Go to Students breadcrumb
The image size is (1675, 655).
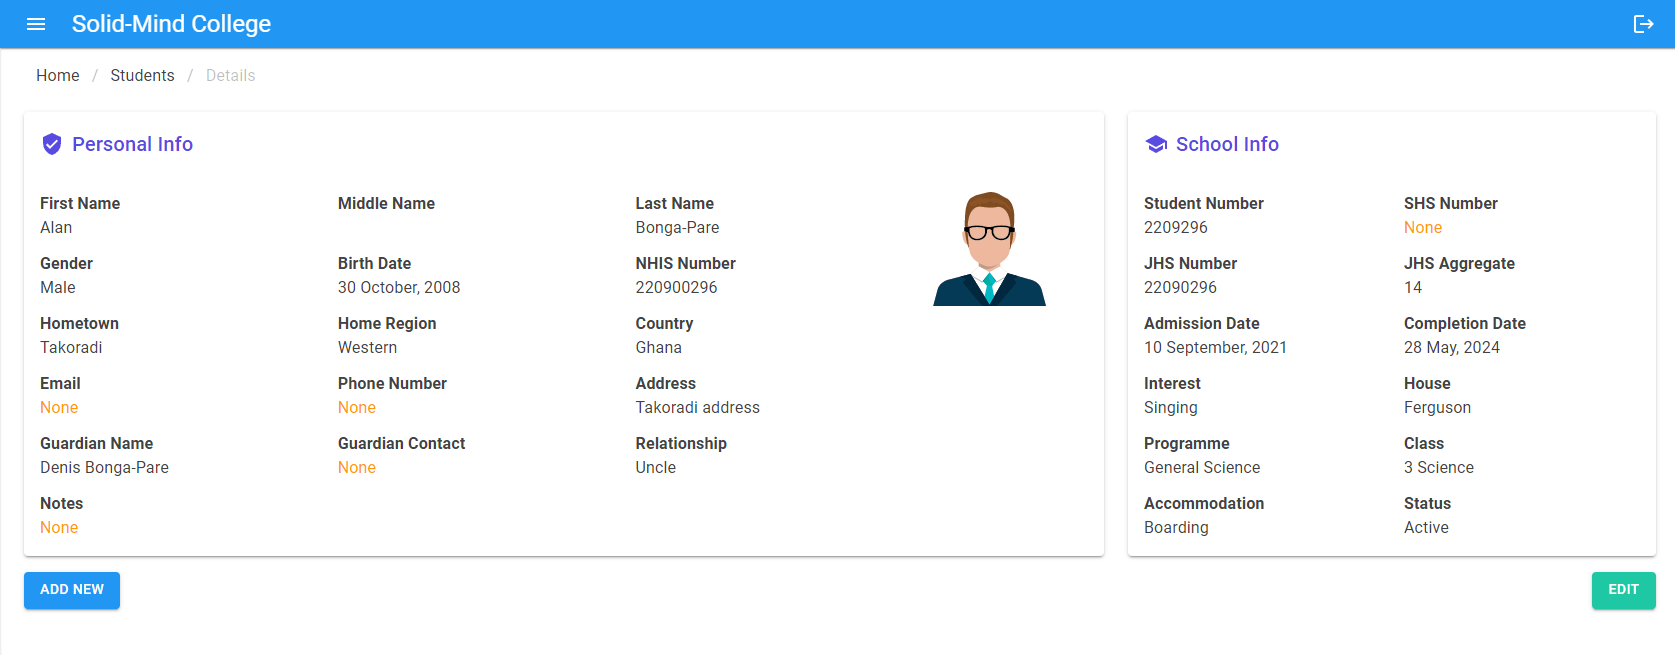click(142, 76)
